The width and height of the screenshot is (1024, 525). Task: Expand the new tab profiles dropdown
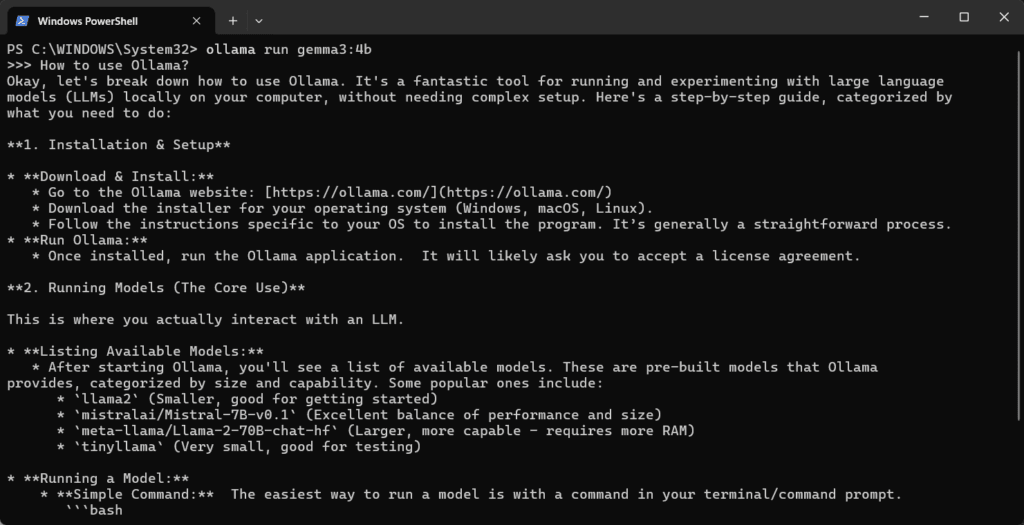pyautogui.click(x=259, y=20)
